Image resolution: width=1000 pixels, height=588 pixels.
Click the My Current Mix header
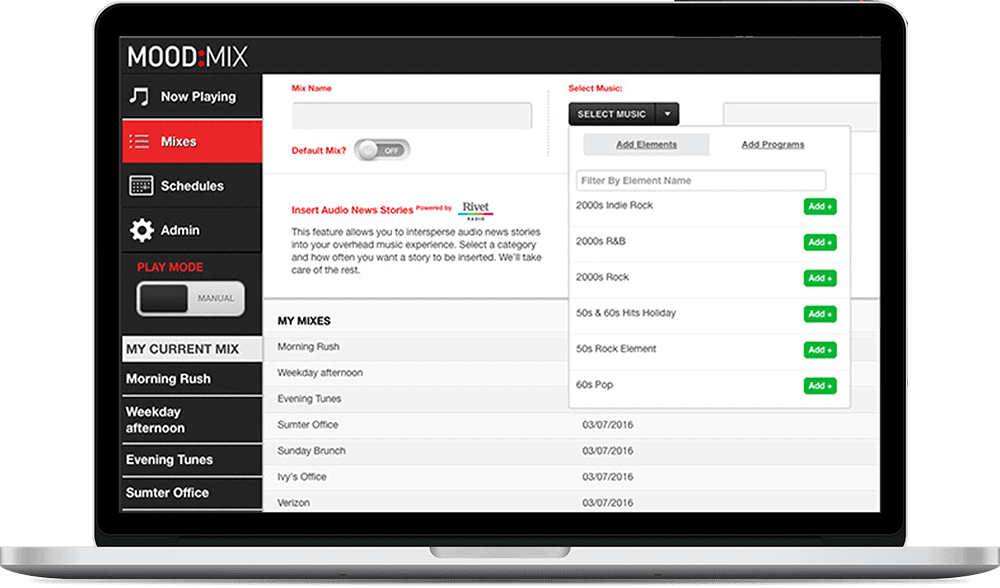coord(192,349)
